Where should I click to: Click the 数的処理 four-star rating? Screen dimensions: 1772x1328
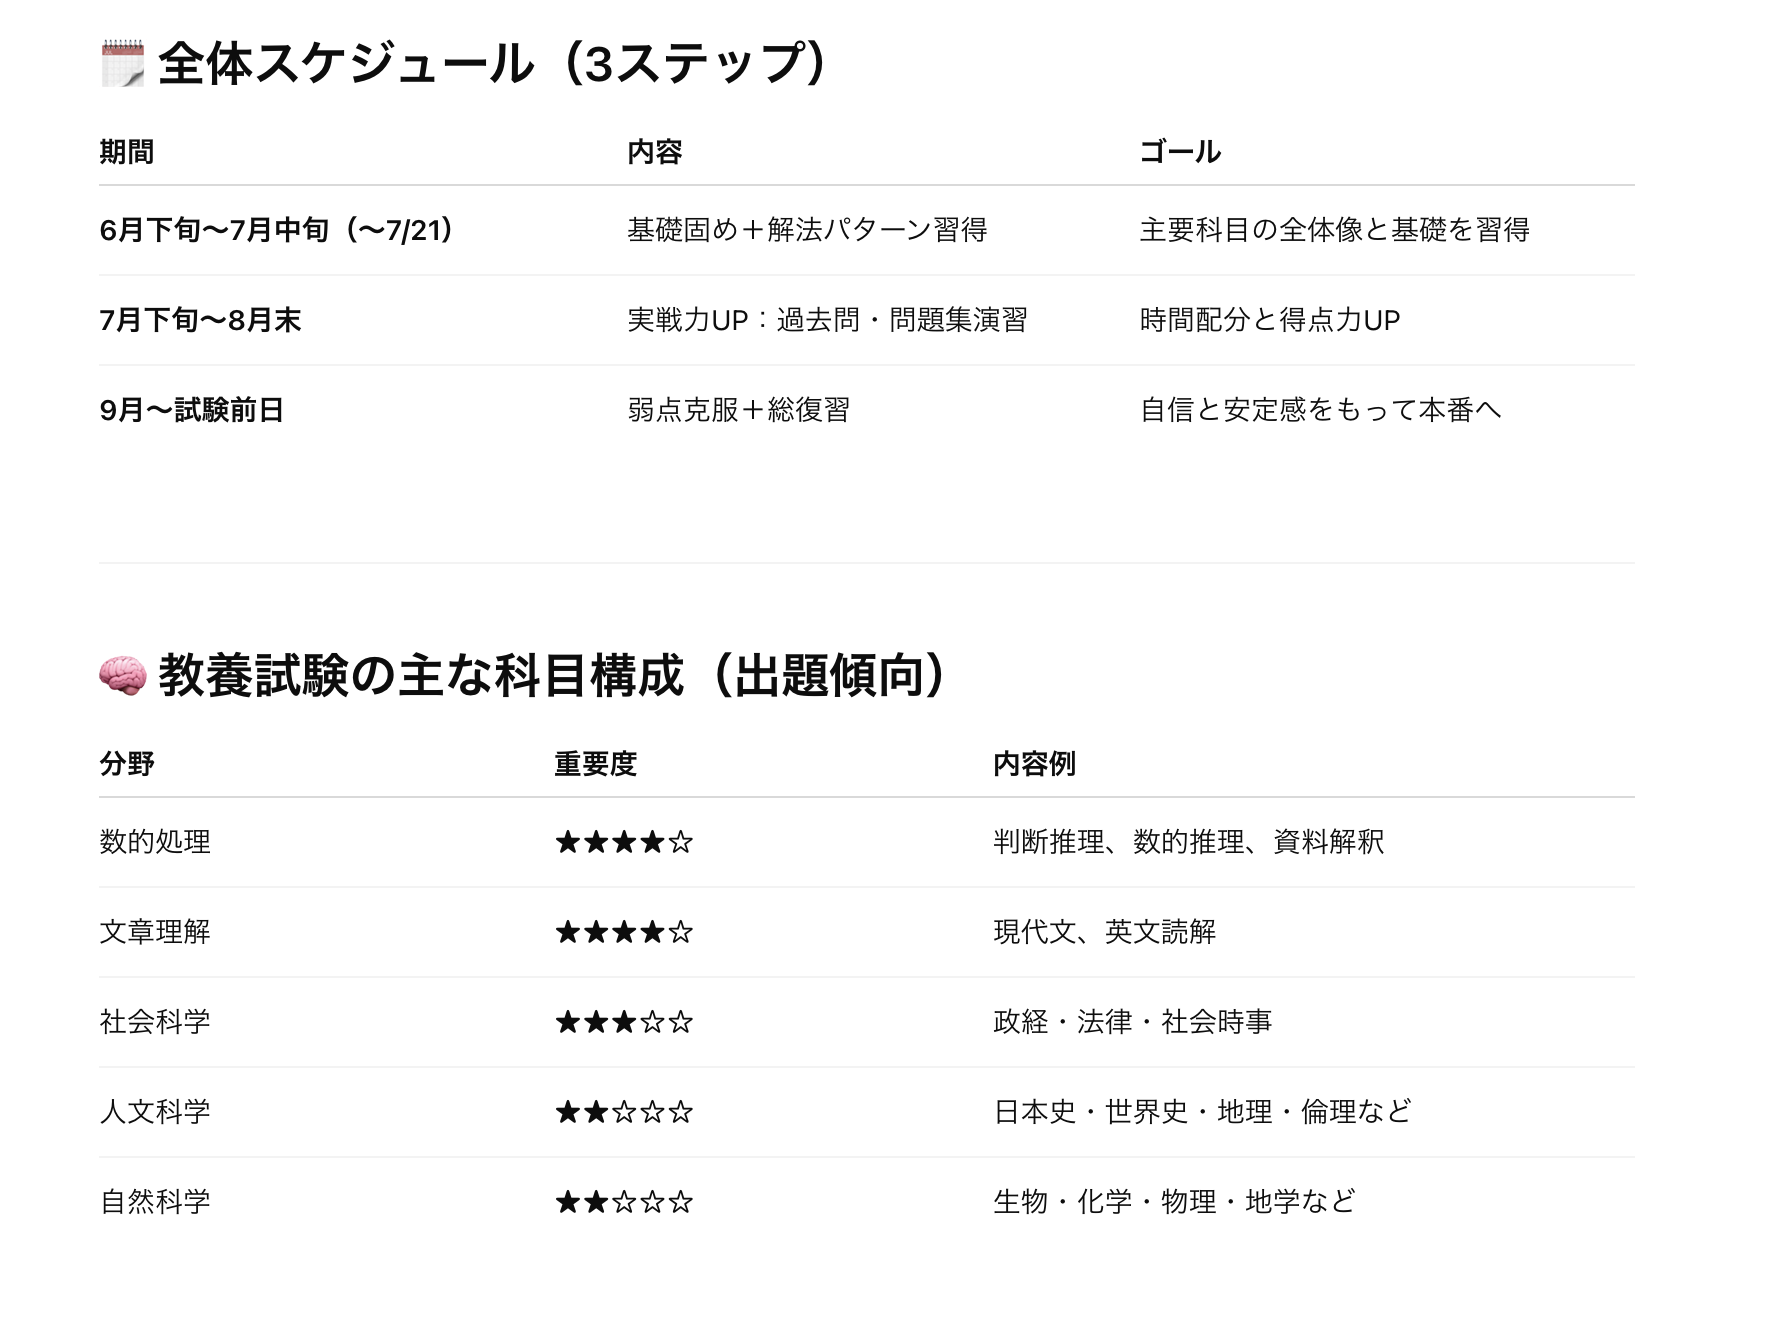[624, 842]
